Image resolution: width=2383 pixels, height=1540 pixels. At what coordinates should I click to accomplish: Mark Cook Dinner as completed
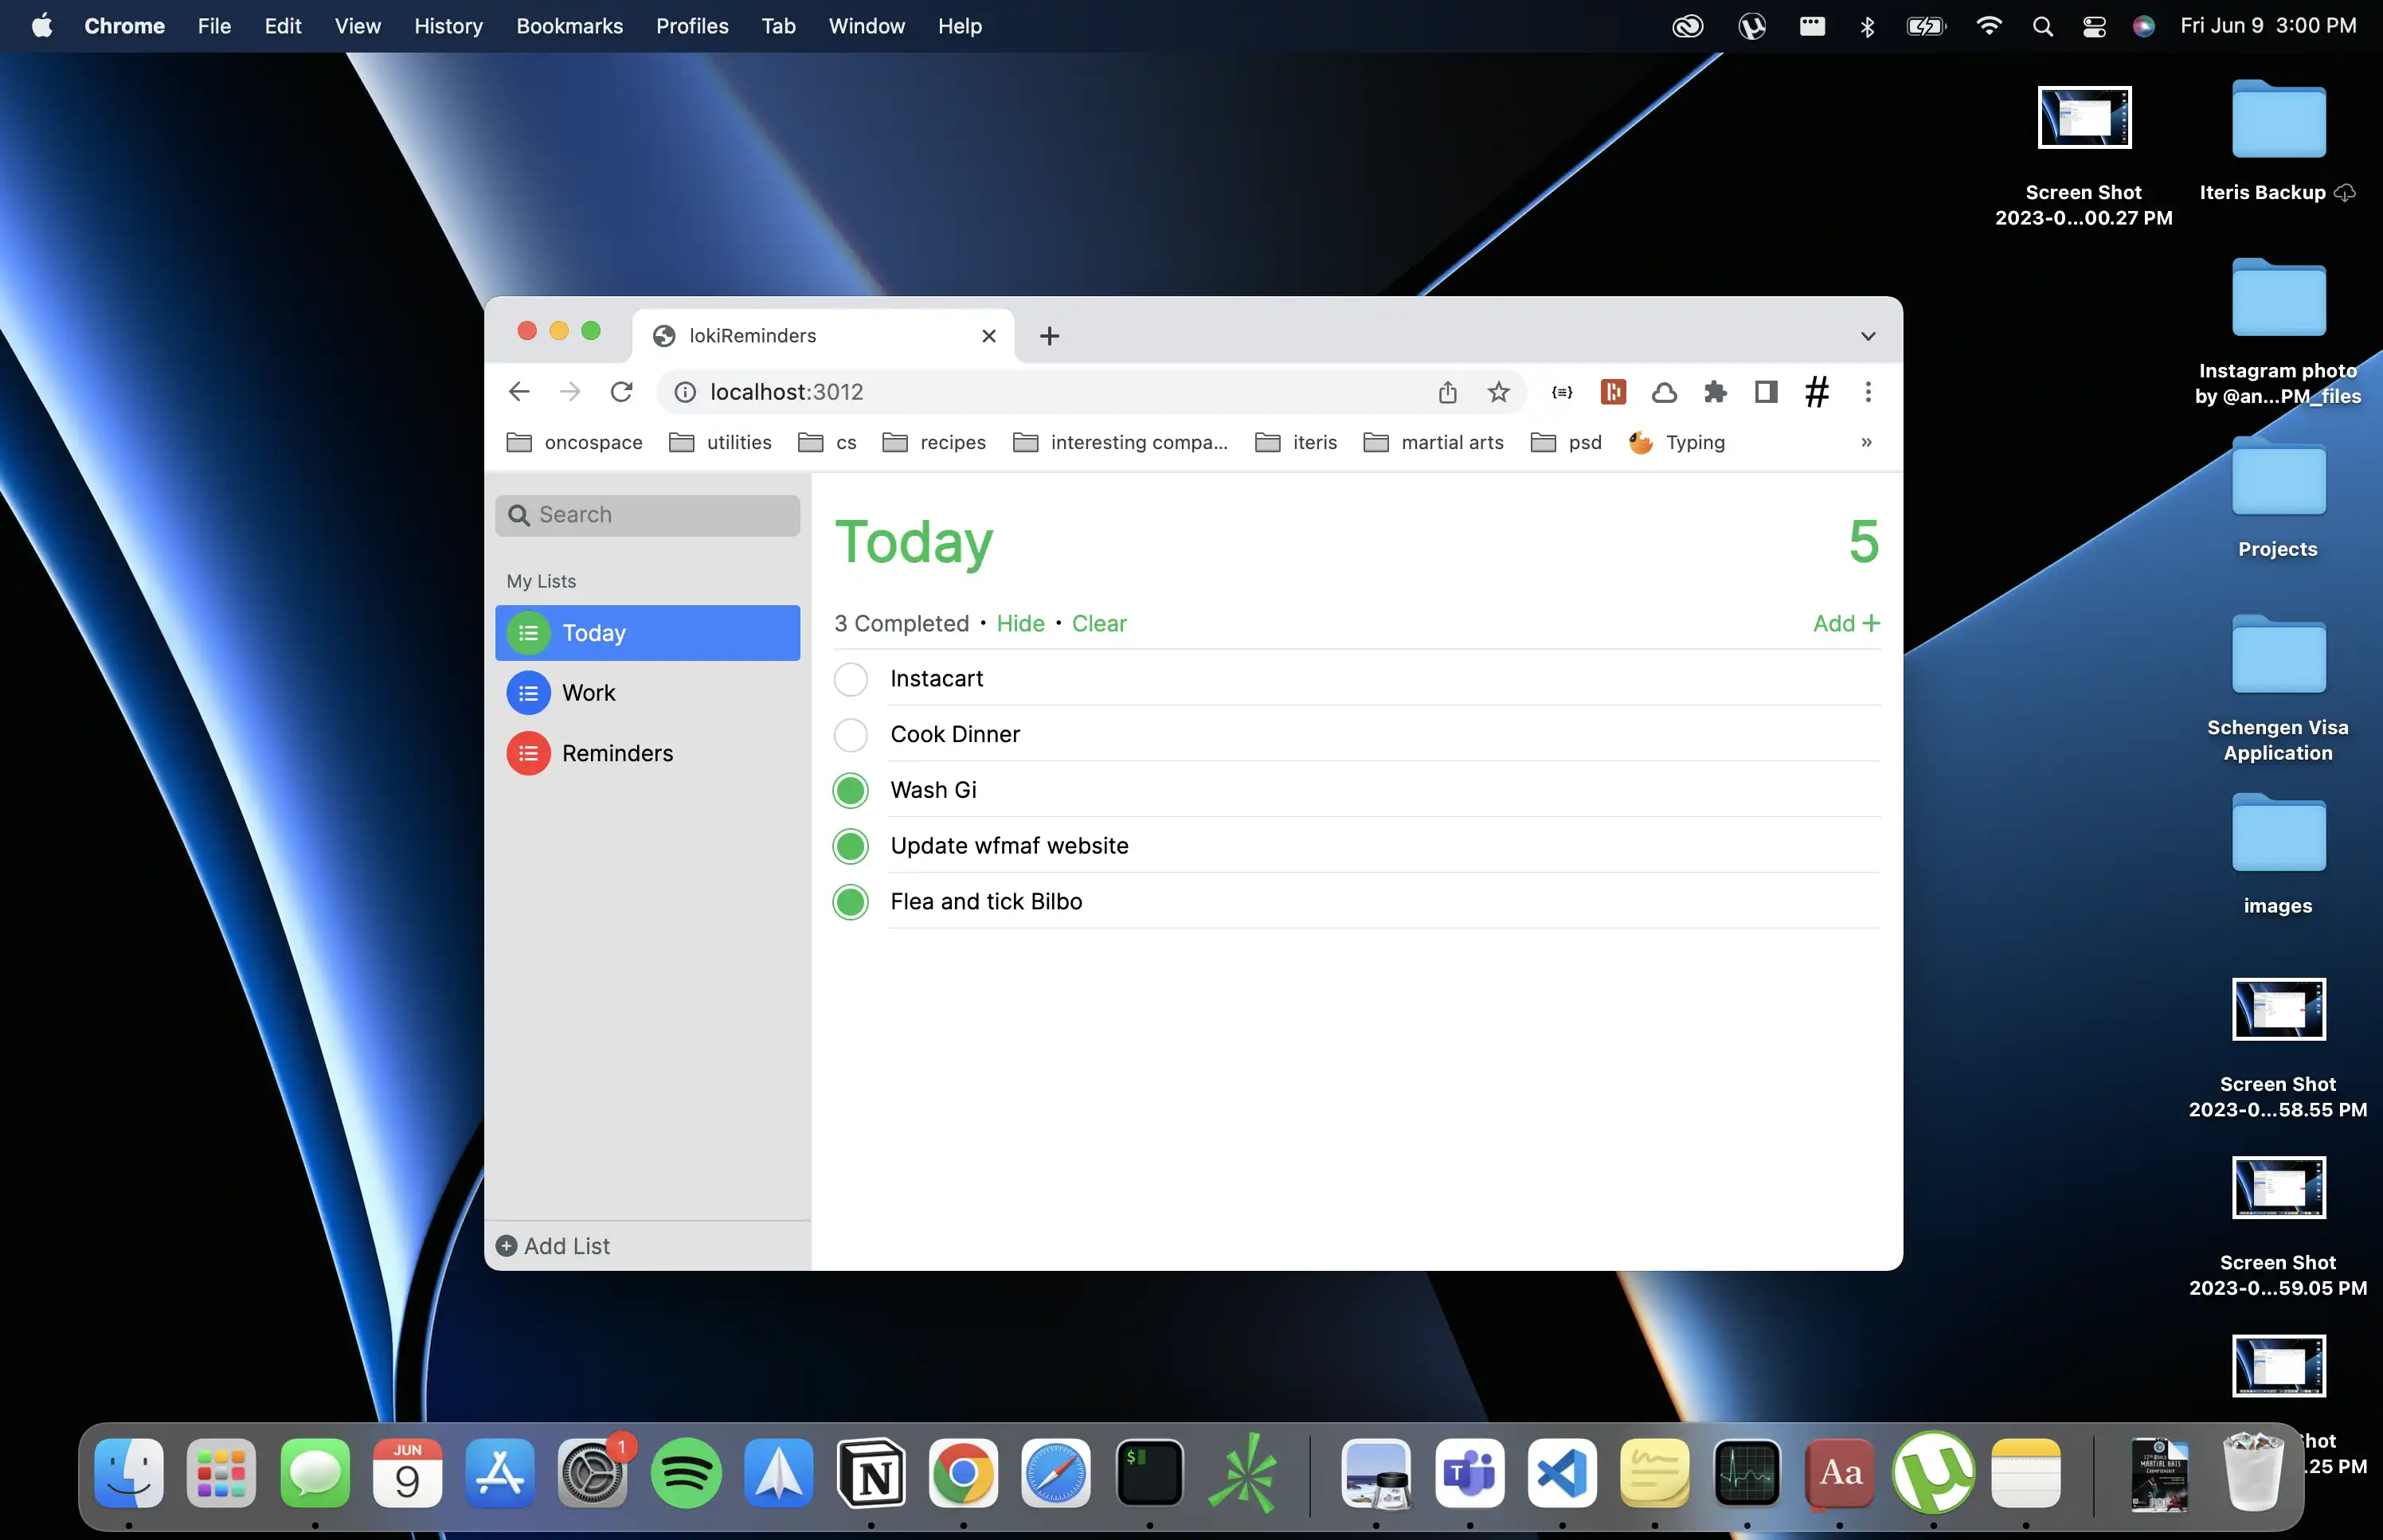[850, 735]
